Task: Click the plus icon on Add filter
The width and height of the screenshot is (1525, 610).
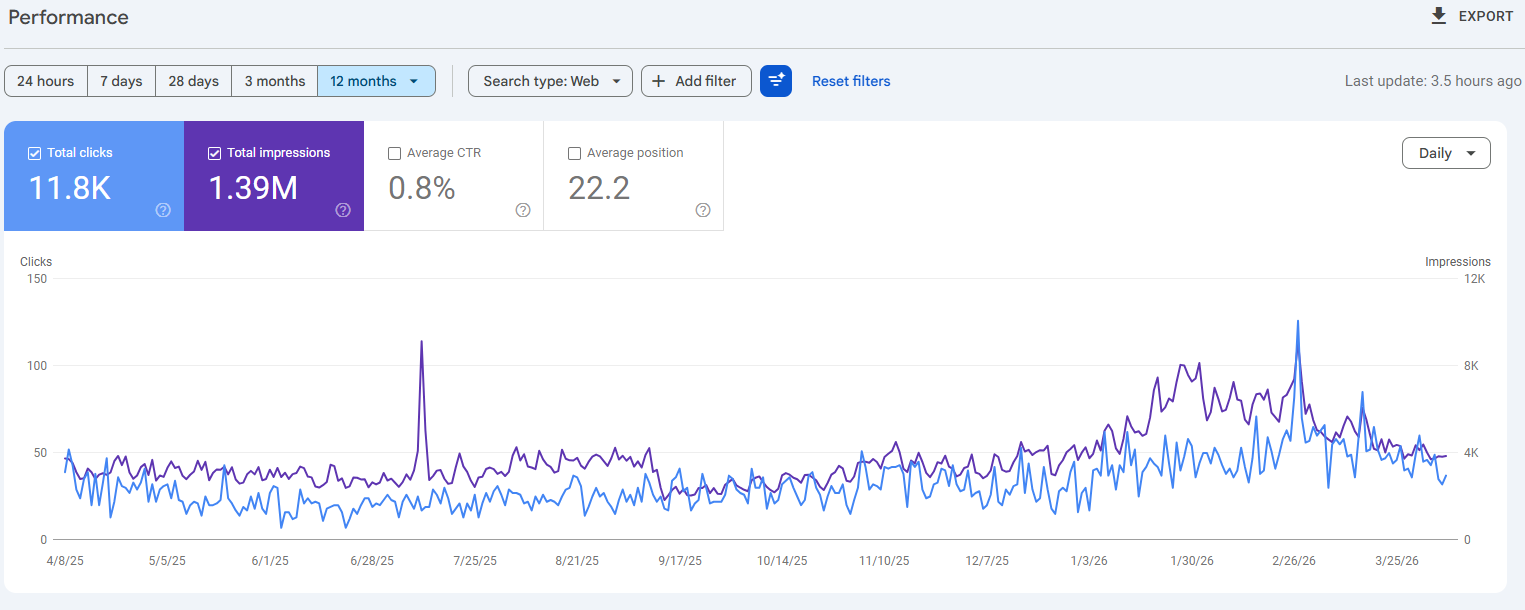Action: tap(659, 81)
